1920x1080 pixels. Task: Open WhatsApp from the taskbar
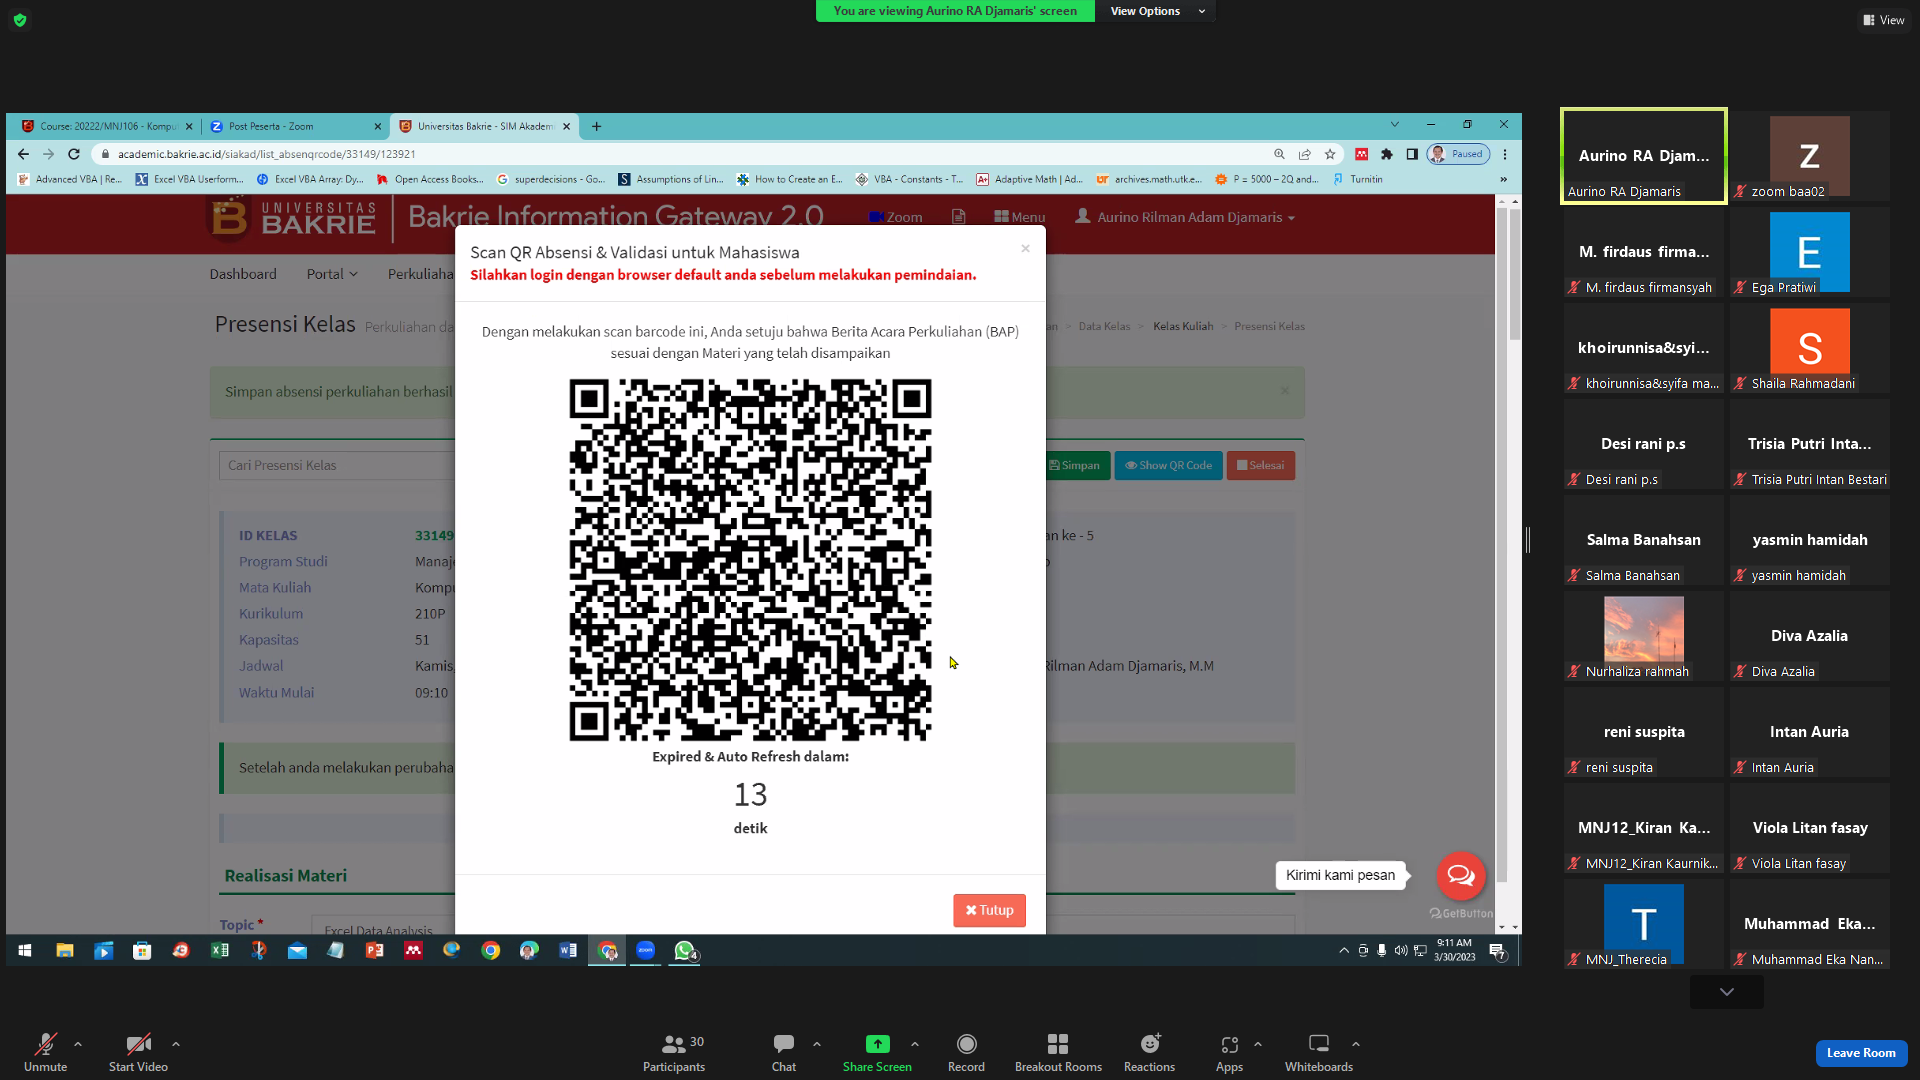pyautogui.click(x=685, y=951)
